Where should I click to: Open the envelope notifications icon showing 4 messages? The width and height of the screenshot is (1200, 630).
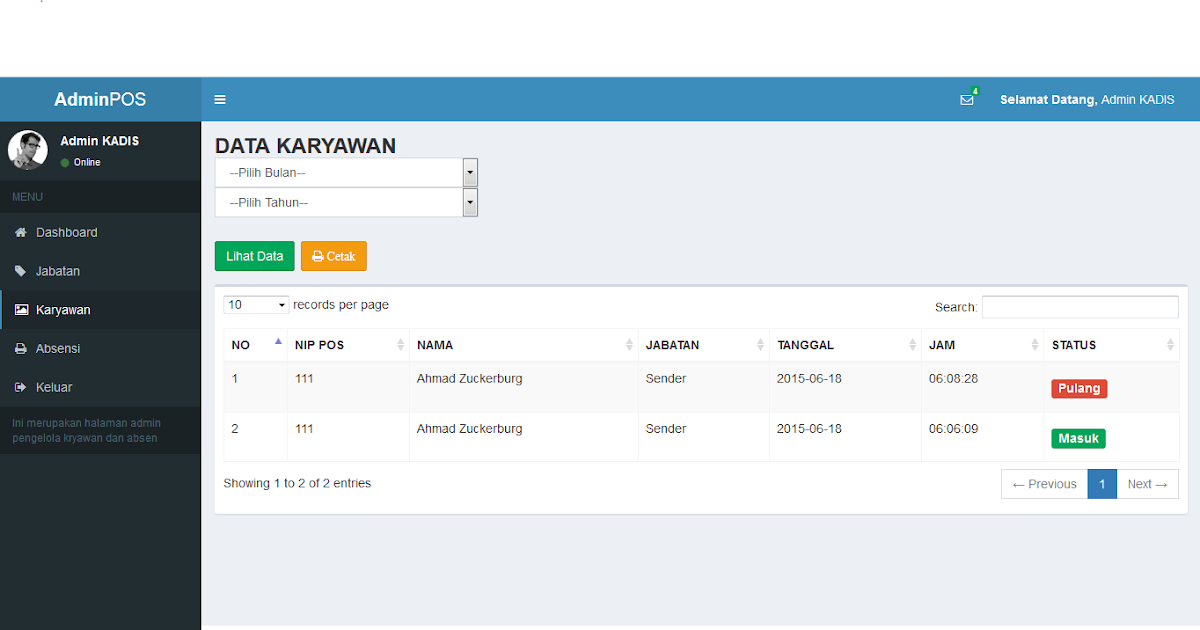[x=966, y=99]
